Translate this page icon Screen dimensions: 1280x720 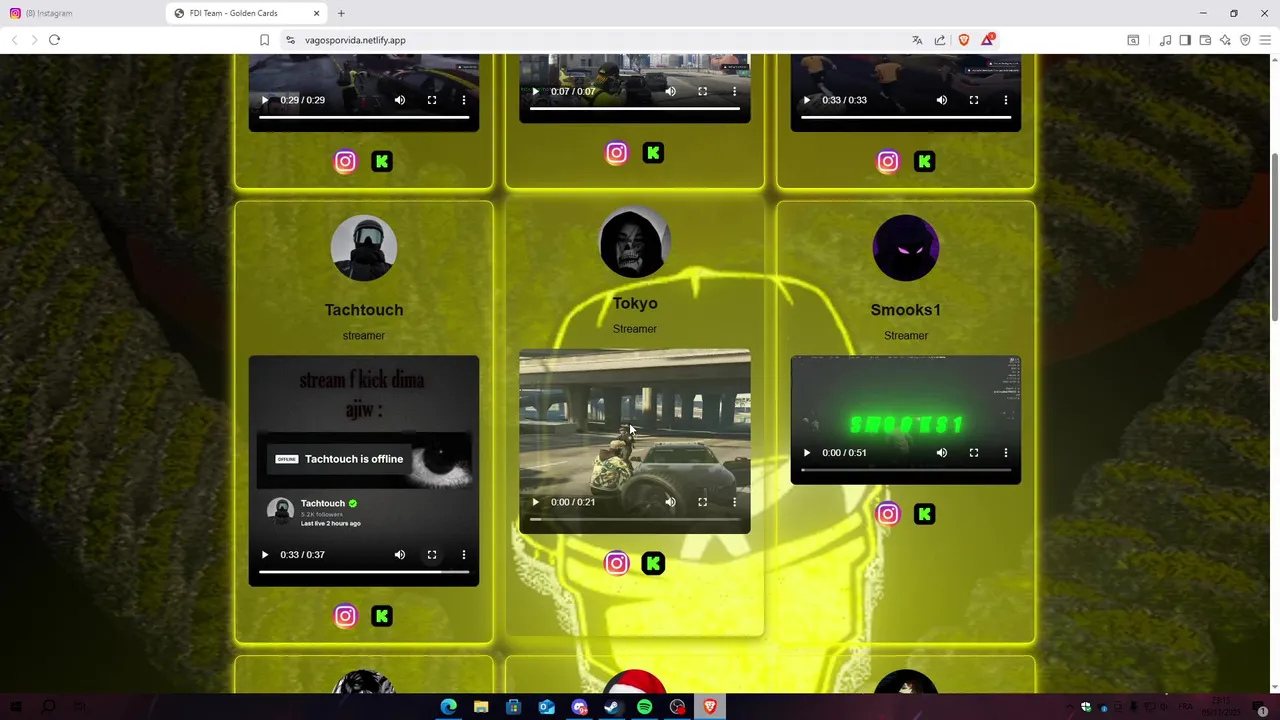[x=917, y=40]
